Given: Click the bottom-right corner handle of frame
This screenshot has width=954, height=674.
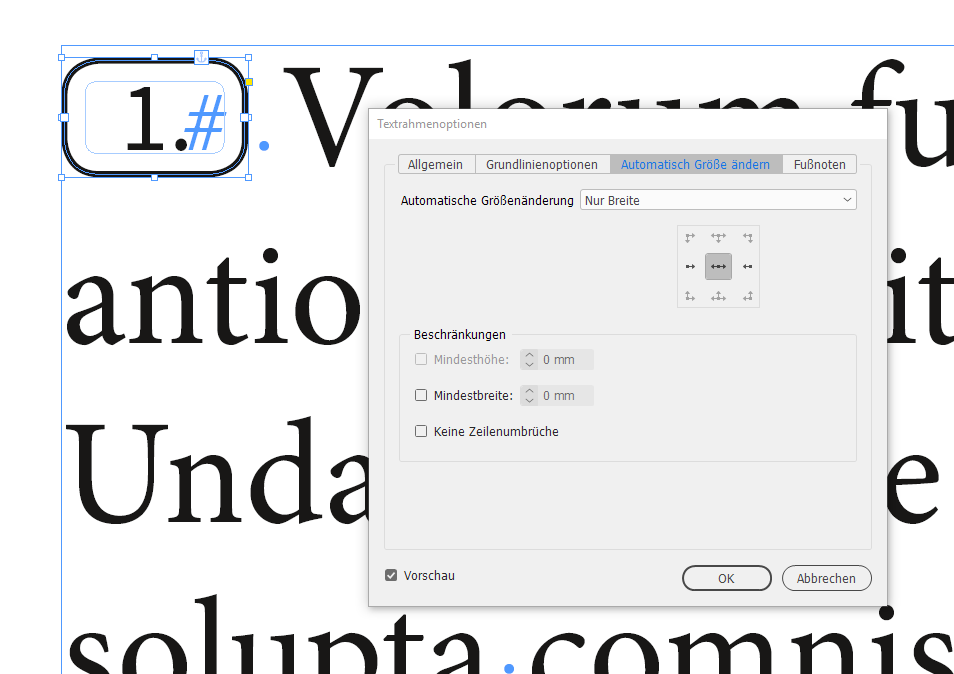Looking at the screenshot, I should pos(248,178).
